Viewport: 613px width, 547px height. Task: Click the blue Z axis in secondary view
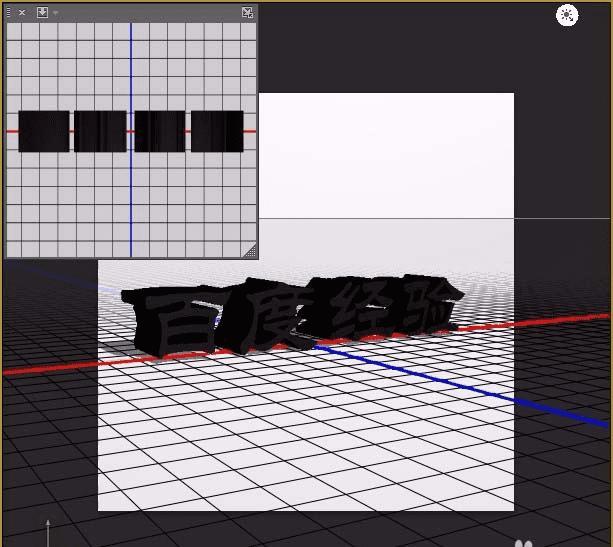coord(131,195)
